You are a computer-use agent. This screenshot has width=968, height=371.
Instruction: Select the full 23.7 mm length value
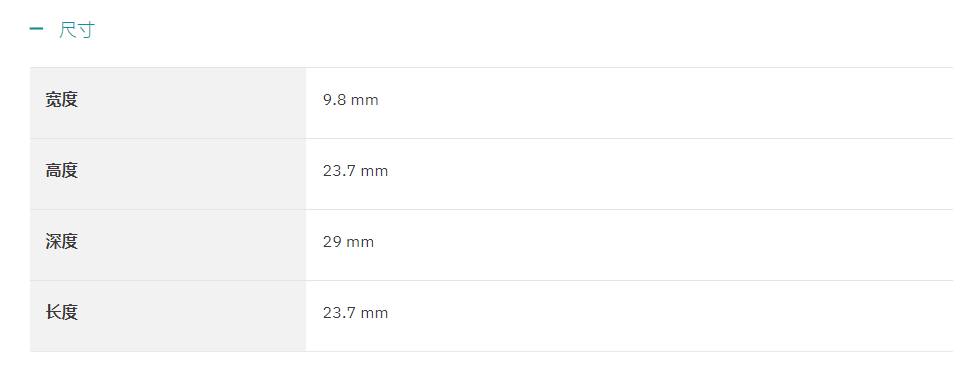356,313
